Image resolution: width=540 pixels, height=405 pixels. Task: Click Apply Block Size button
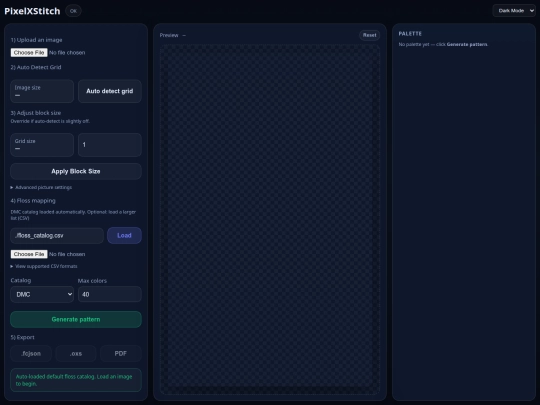pyautogui.click(x=76, y=172)
